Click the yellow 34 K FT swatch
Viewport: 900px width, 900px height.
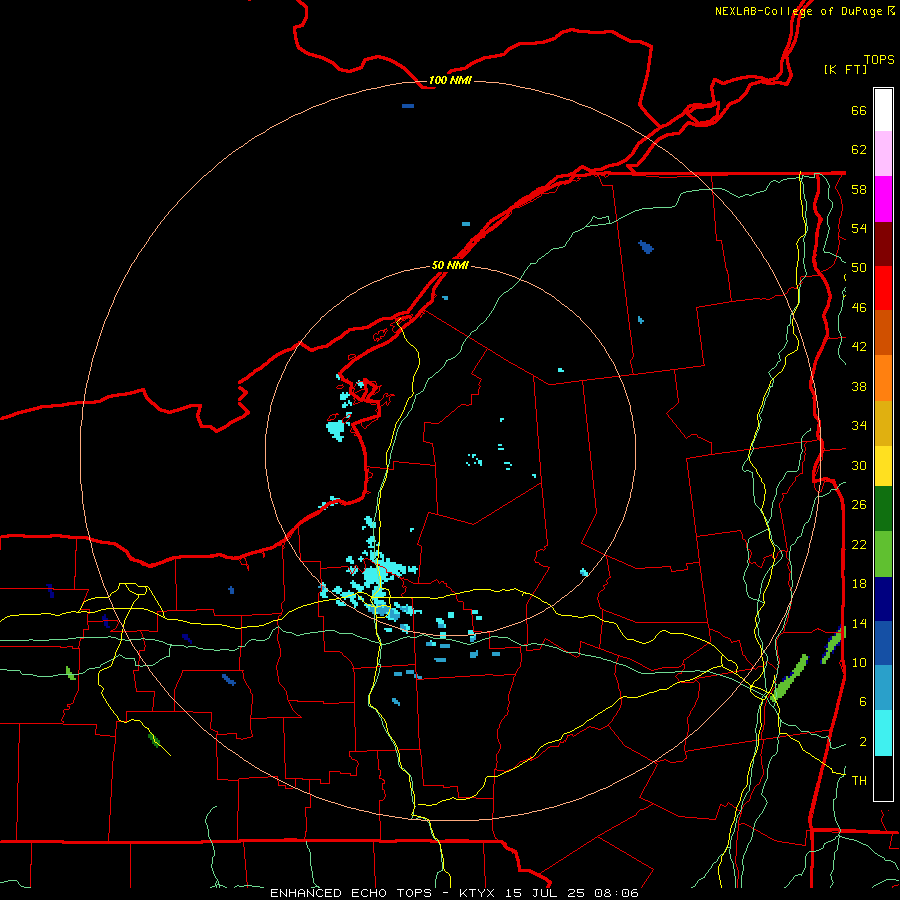point(883,465)
